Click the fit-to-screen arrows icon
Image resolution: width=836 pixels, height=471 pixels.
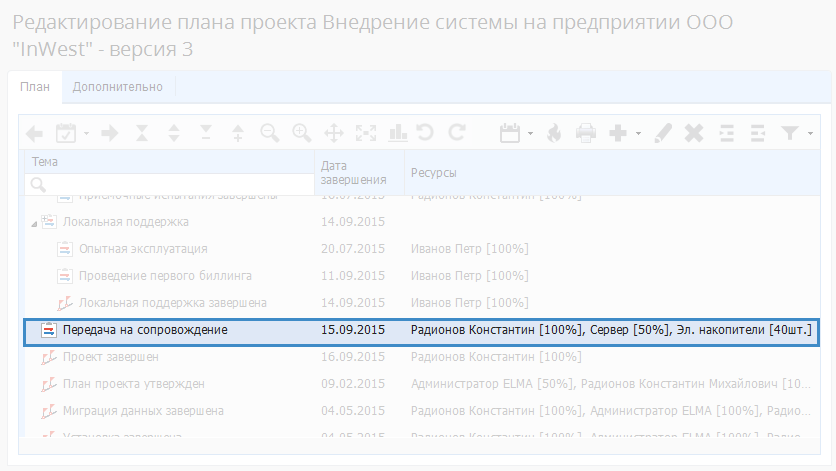point(365,132)
